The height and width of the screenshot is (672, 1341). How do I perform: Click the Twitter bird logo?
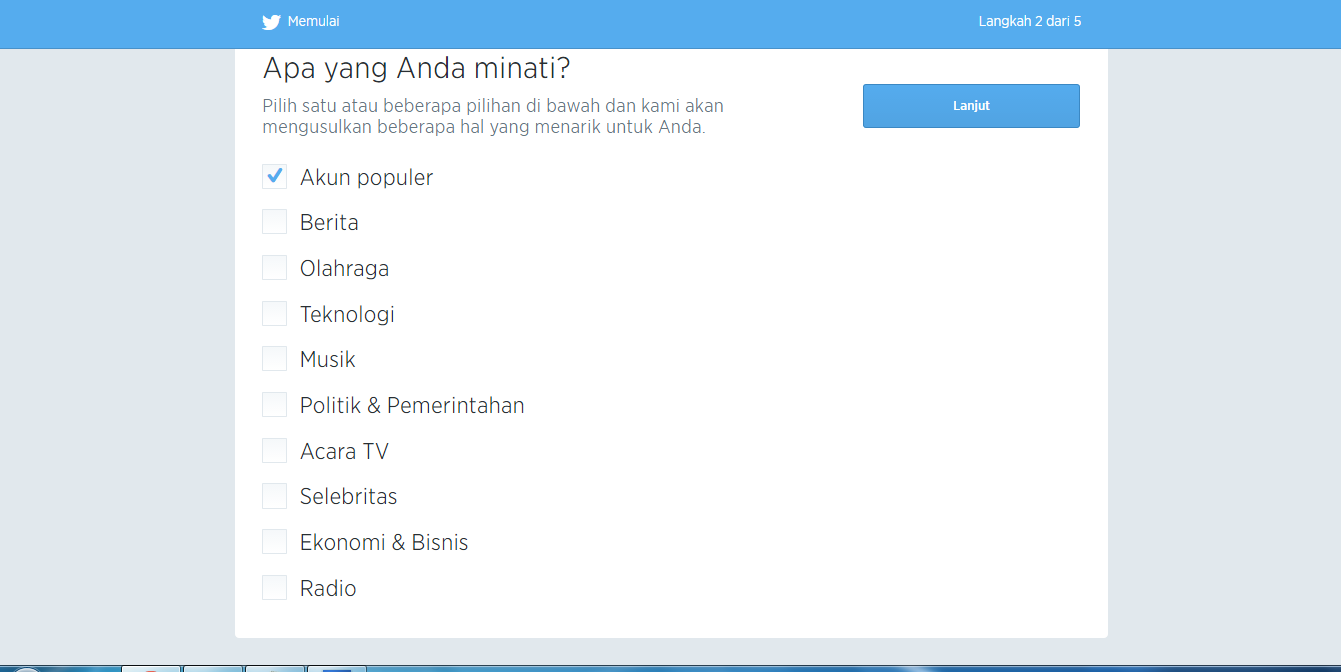pos(271,22)
